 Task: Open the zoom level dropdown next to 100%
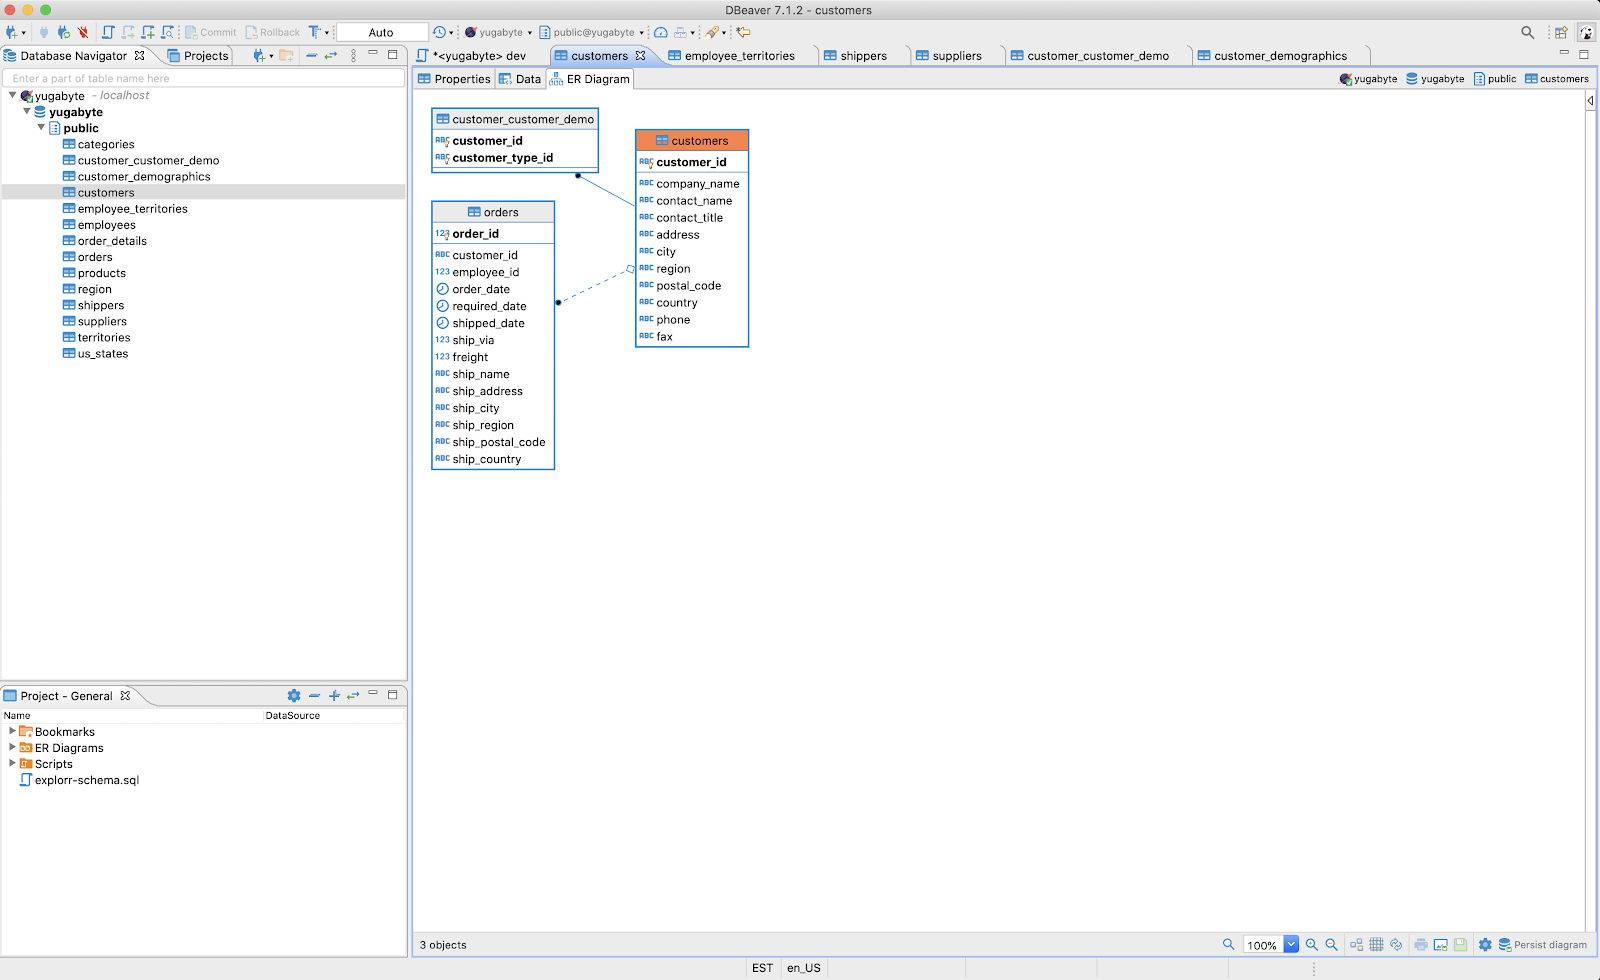pos(1293,944)
